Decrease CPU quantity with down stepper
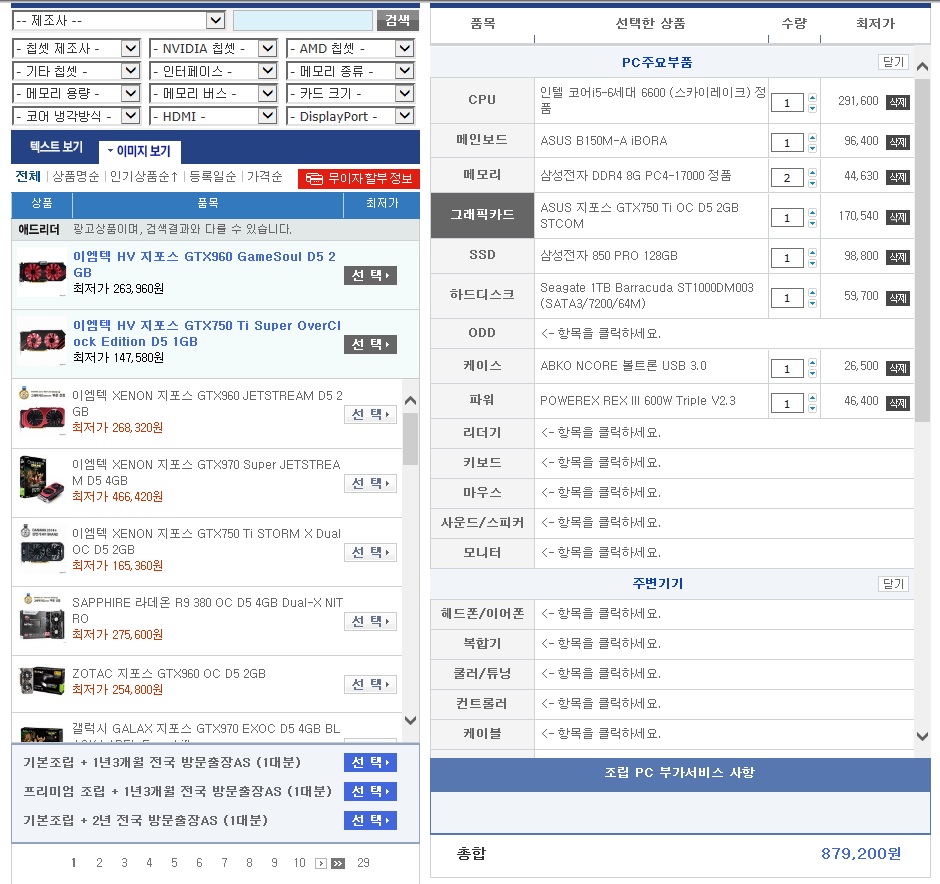The width and height of the screenshot is (940, 884). coord(812,108)
